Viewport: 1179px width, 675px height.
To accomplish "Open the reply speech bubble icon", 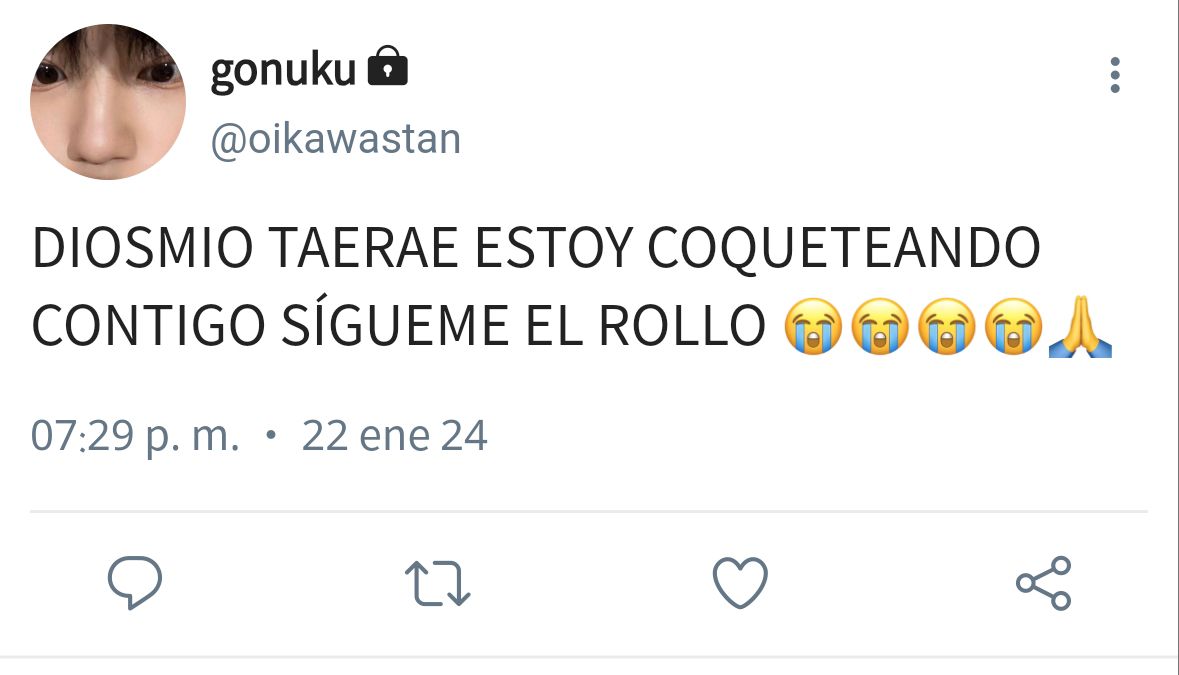I will 135,583.
